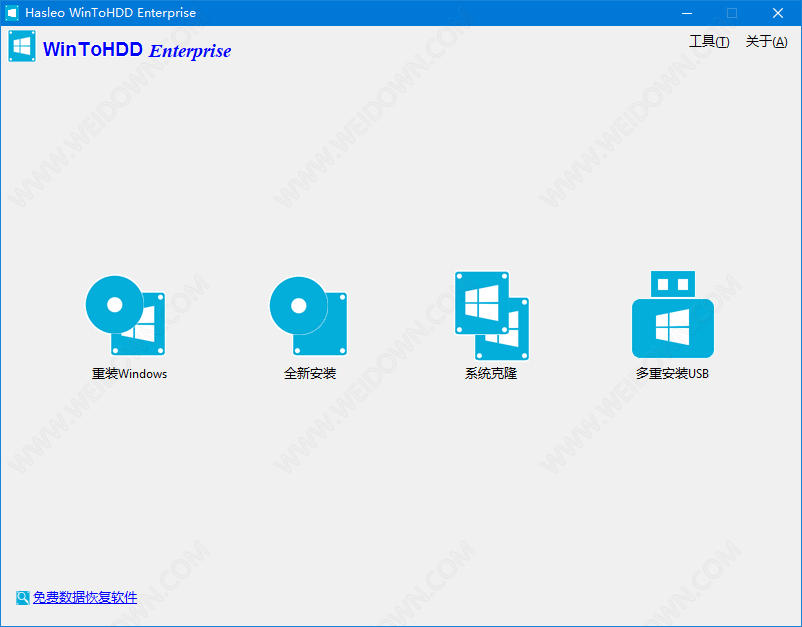Follow the 免费数据恢复软件 link

click(x=85, y=597)
